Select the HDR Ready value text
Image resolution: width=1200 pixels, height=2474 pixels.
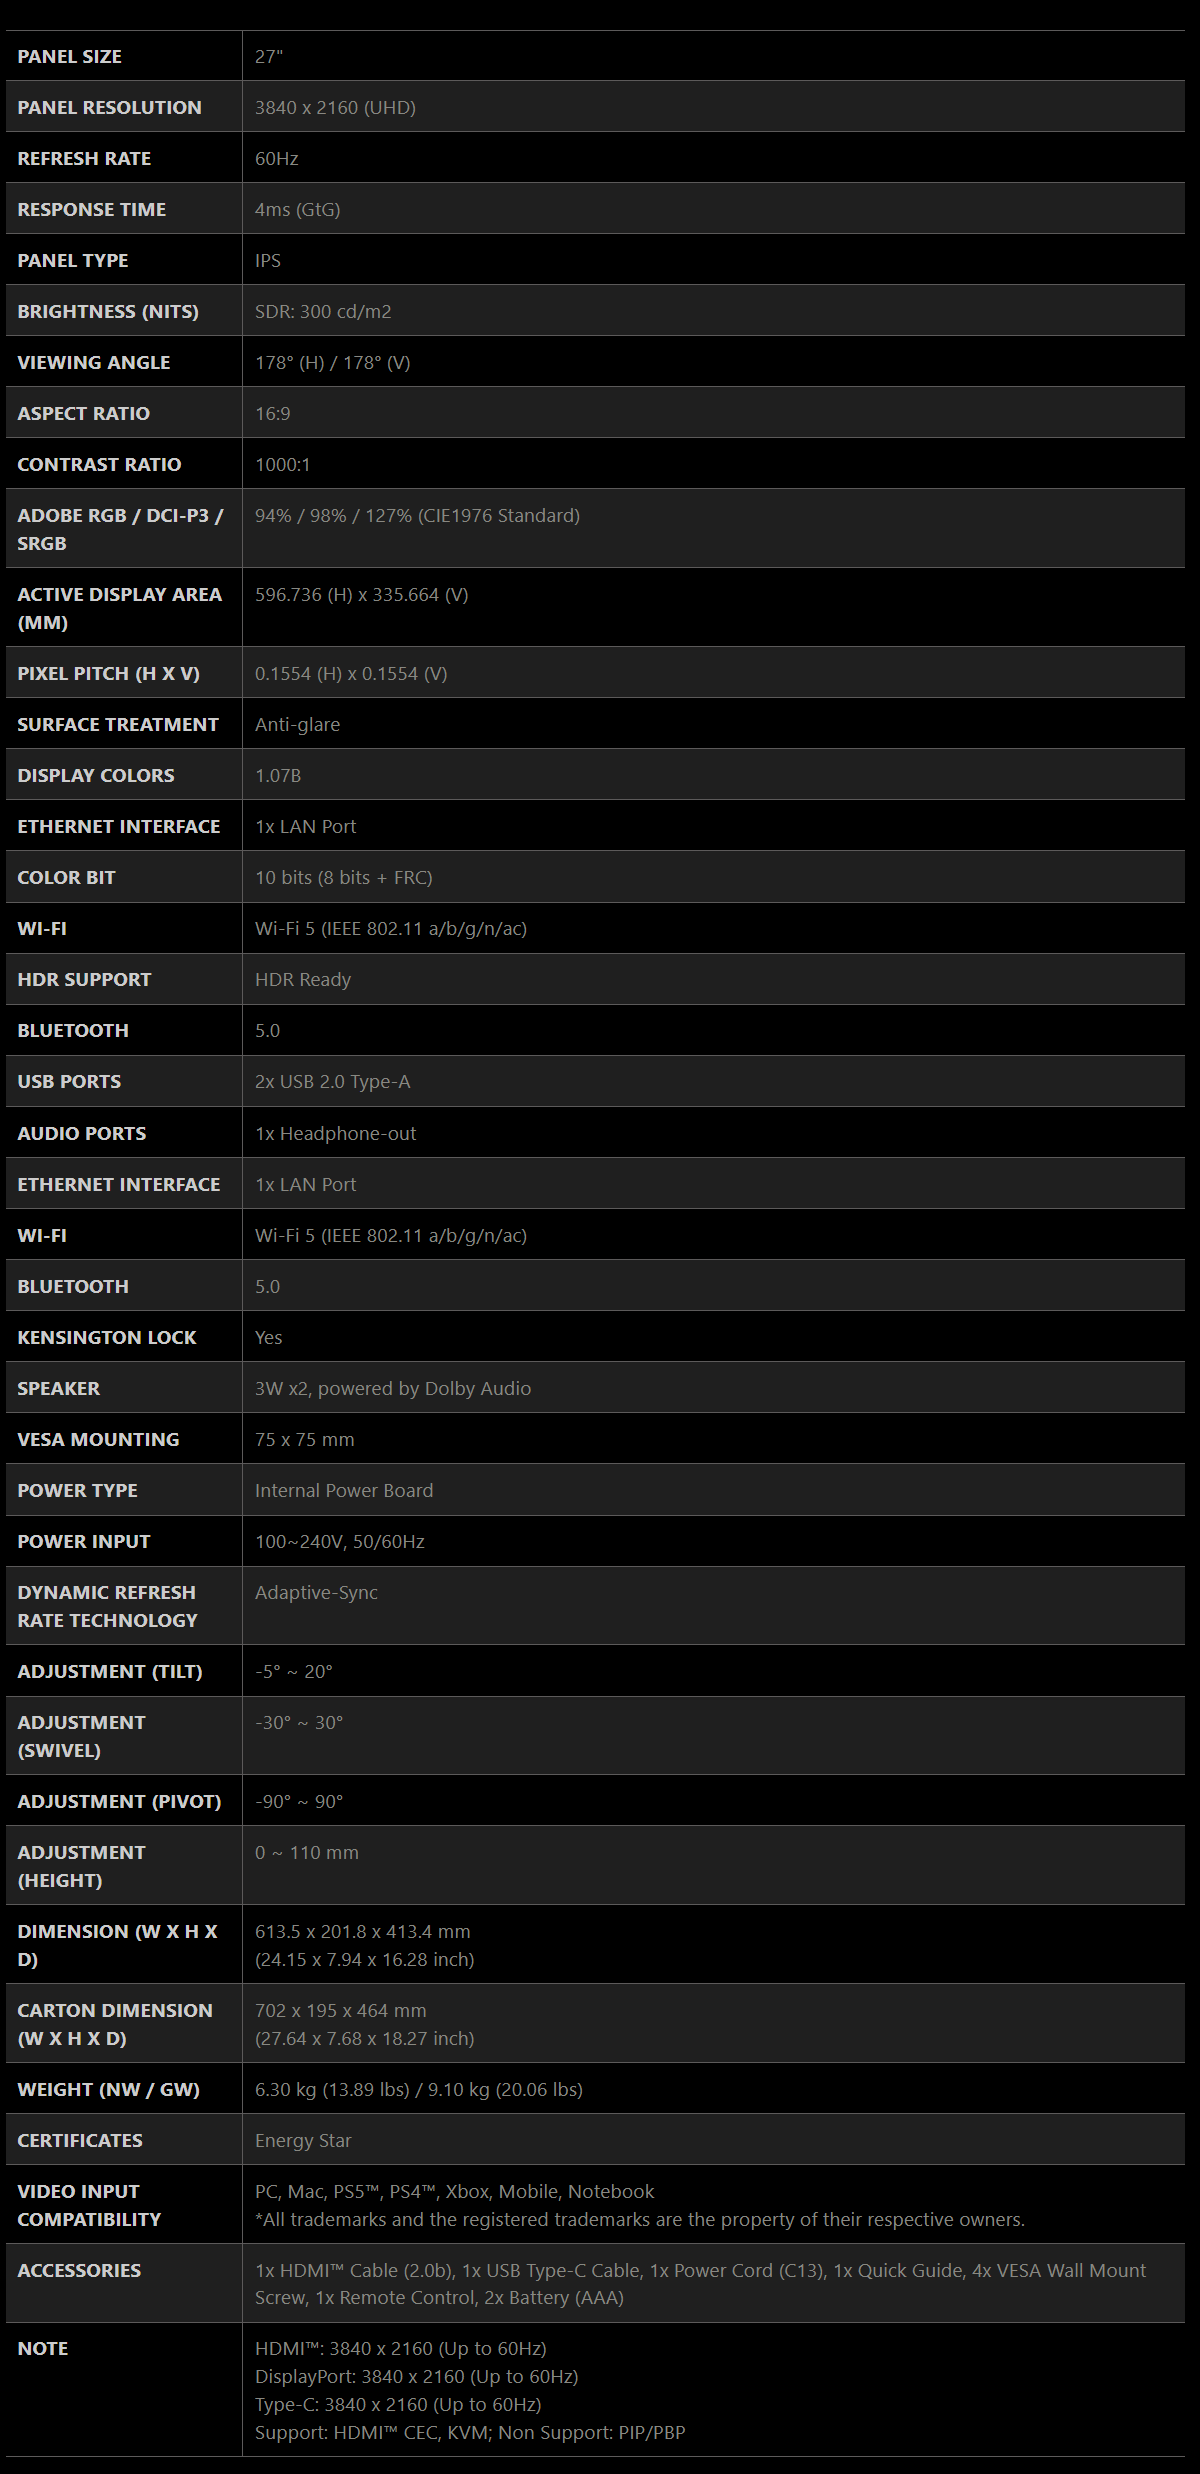point(303,979)
